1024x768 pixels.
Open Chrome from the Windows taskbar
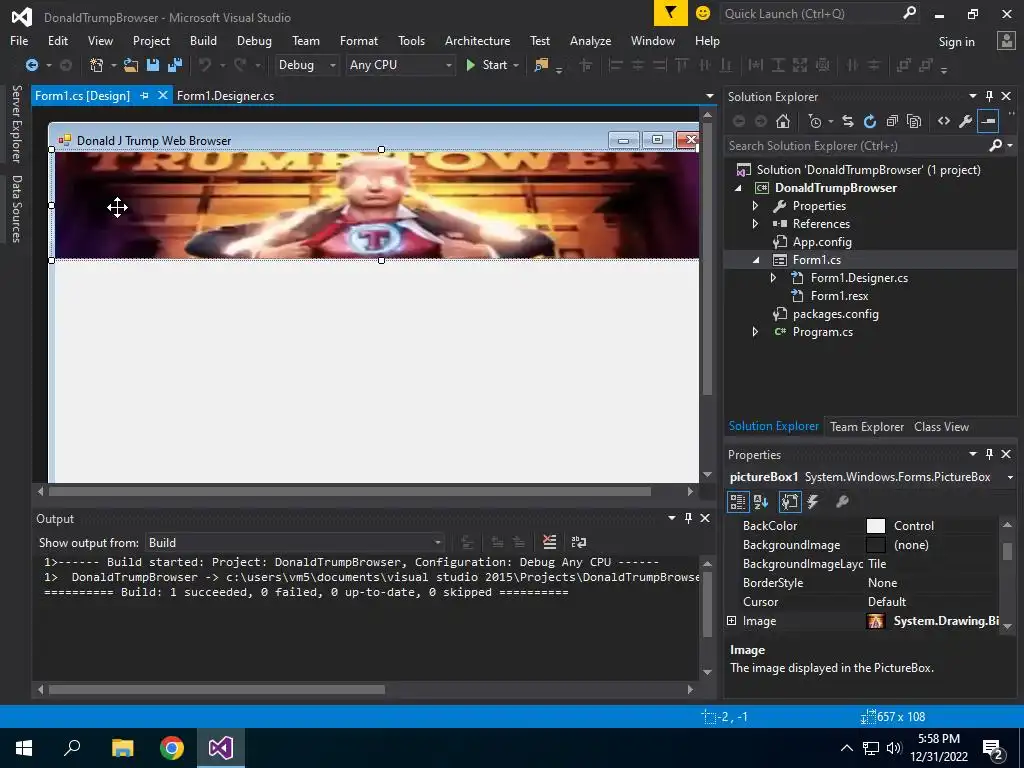tap(172, 748)
